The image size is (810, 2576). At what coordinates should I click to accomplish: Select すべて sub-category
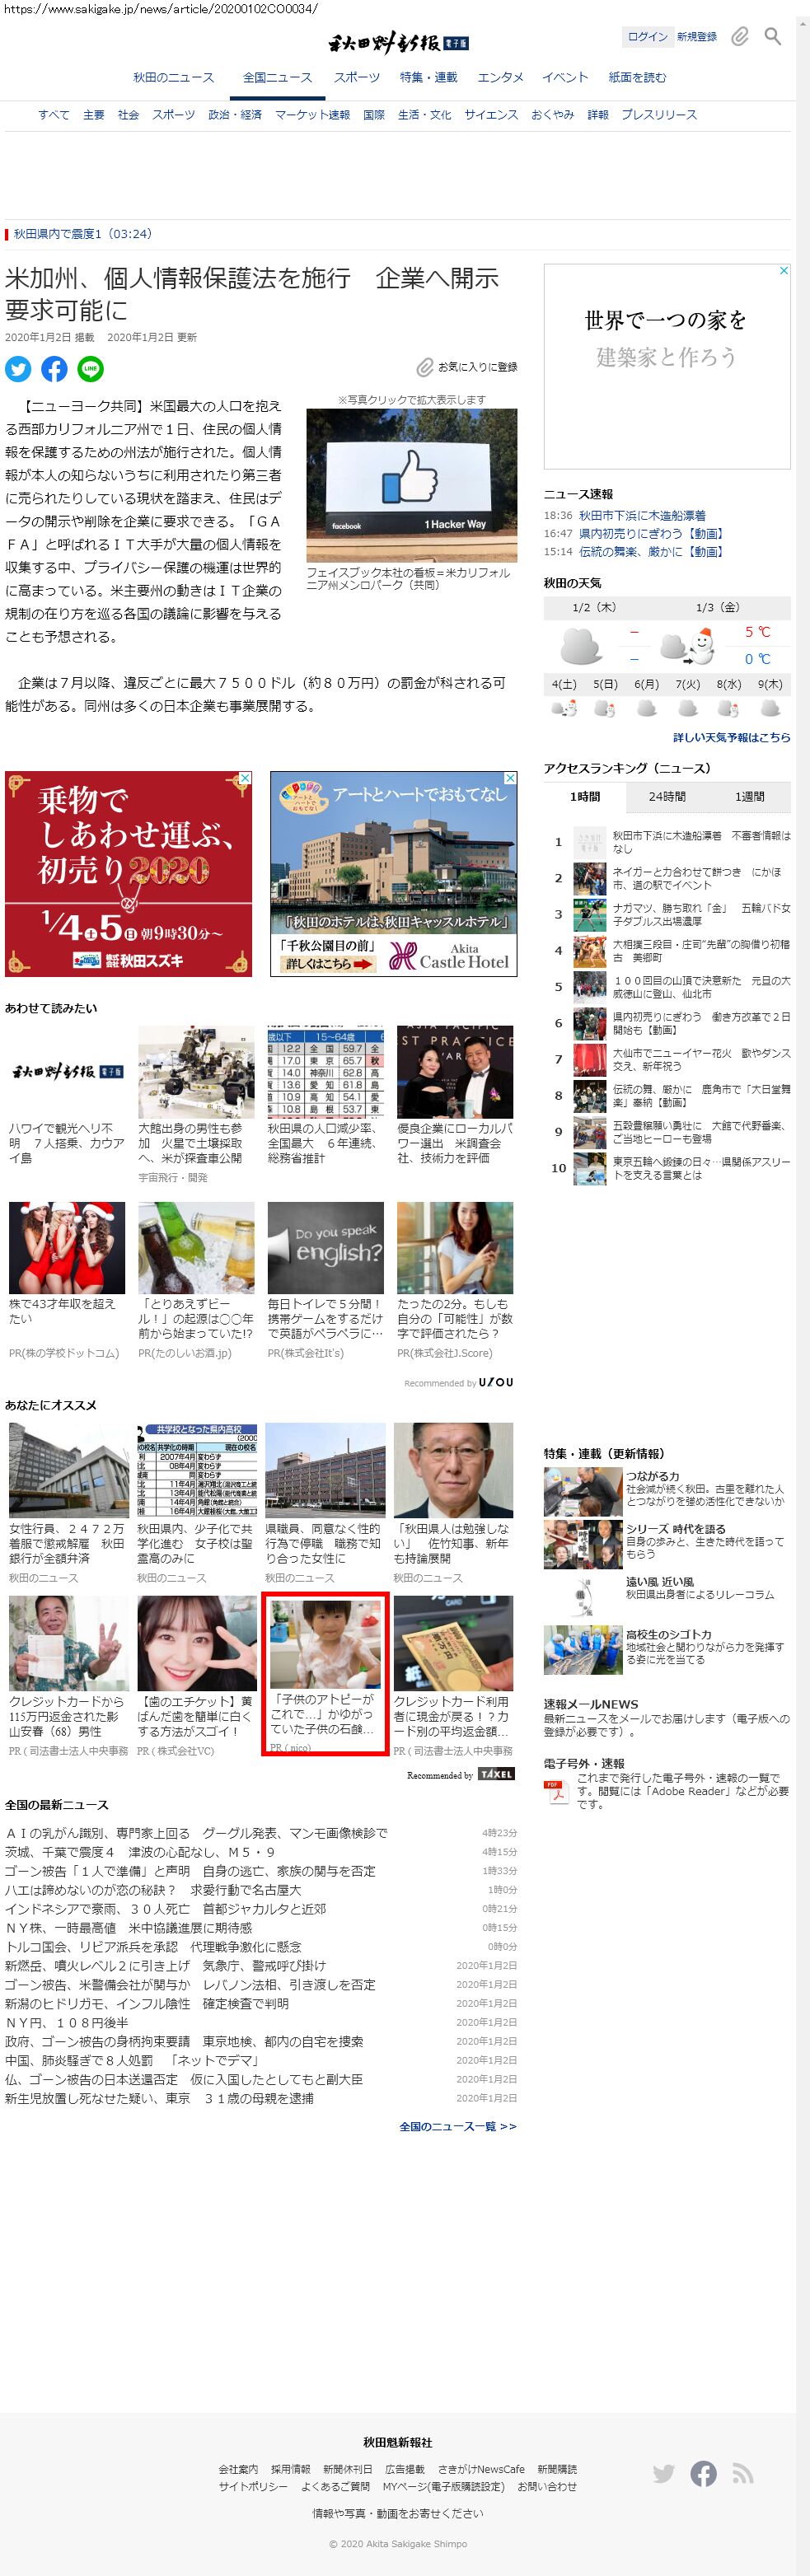[x=54, y=115]
